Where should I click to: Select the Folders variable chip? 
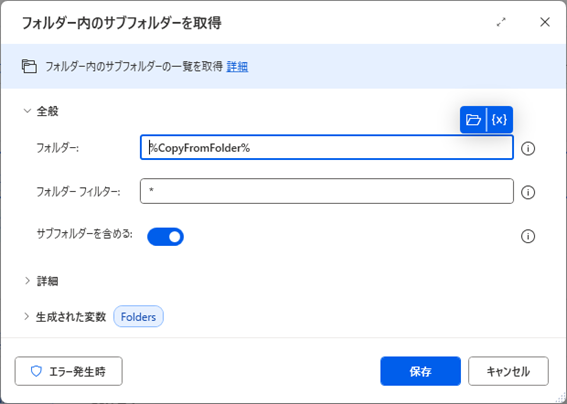pos(138,317)
